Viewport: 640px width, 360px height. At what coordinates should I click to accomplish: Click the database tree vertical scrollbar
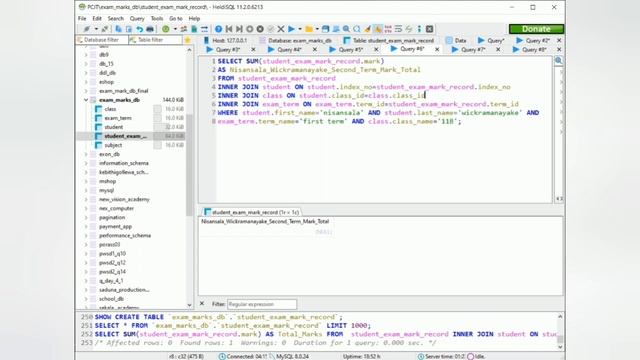pyautogui.click(x=189, y=178)
